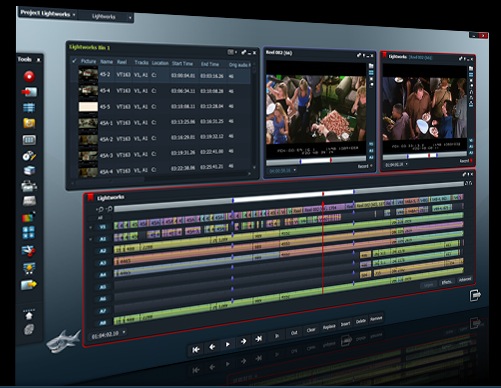Click the export tool with yellow arrow

tap(29, 285)
